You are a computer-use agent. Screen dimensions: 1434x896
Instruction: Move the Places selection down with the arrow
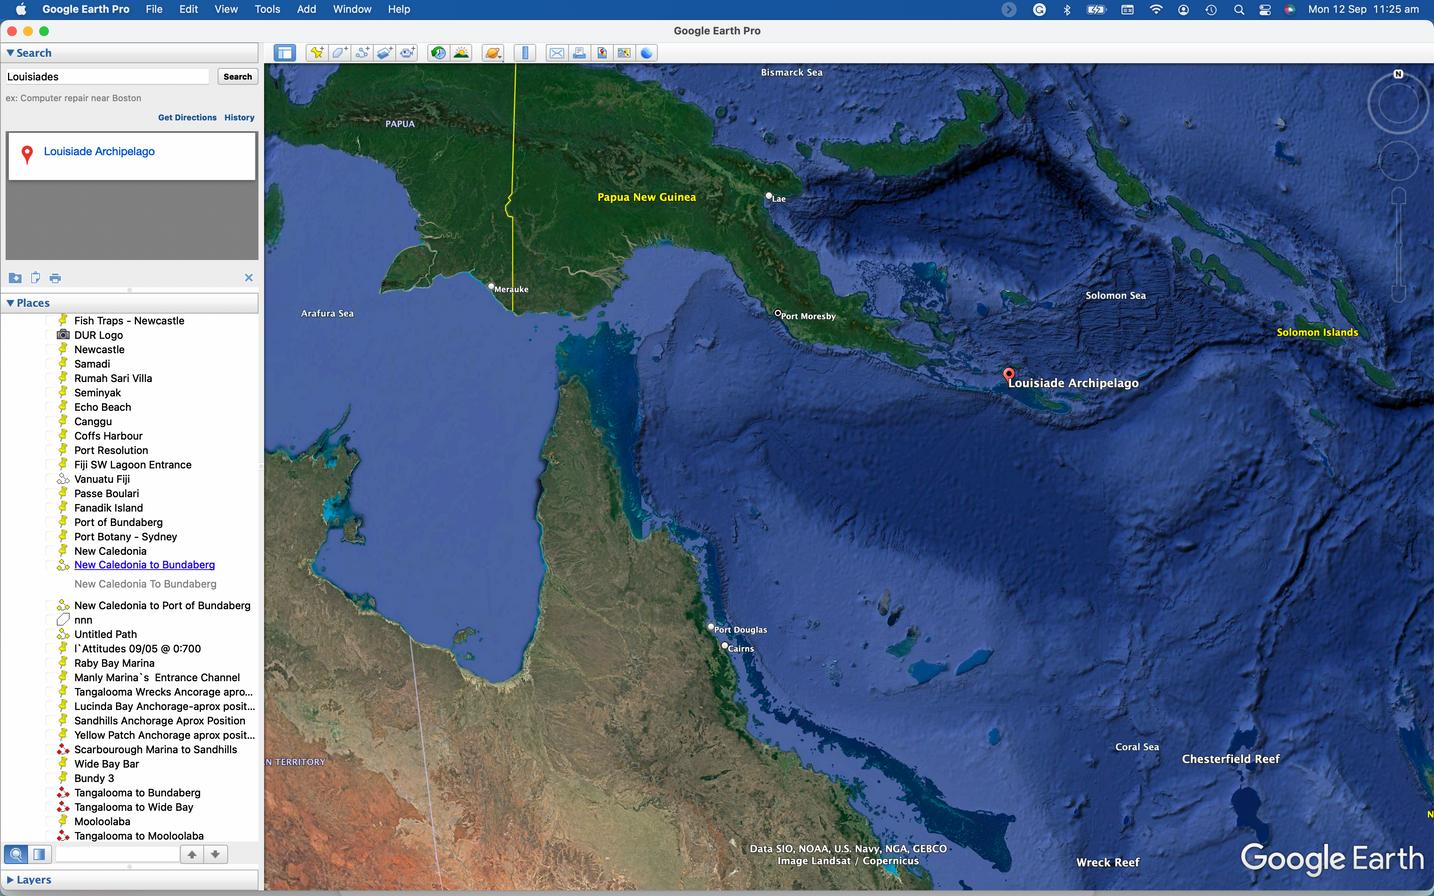pyautogui.click(x=215, y=854)
